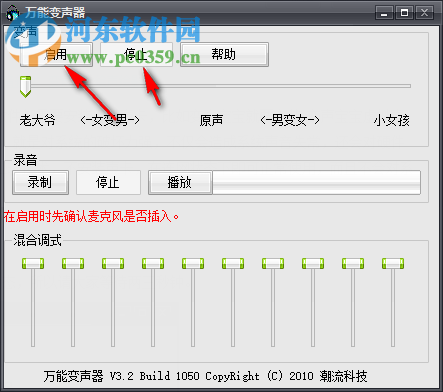Image resolution: width=443 pixels, height=392 pixels.
Task: Stop recording with the 停止 button beside 录制
Action: [108, 182]
